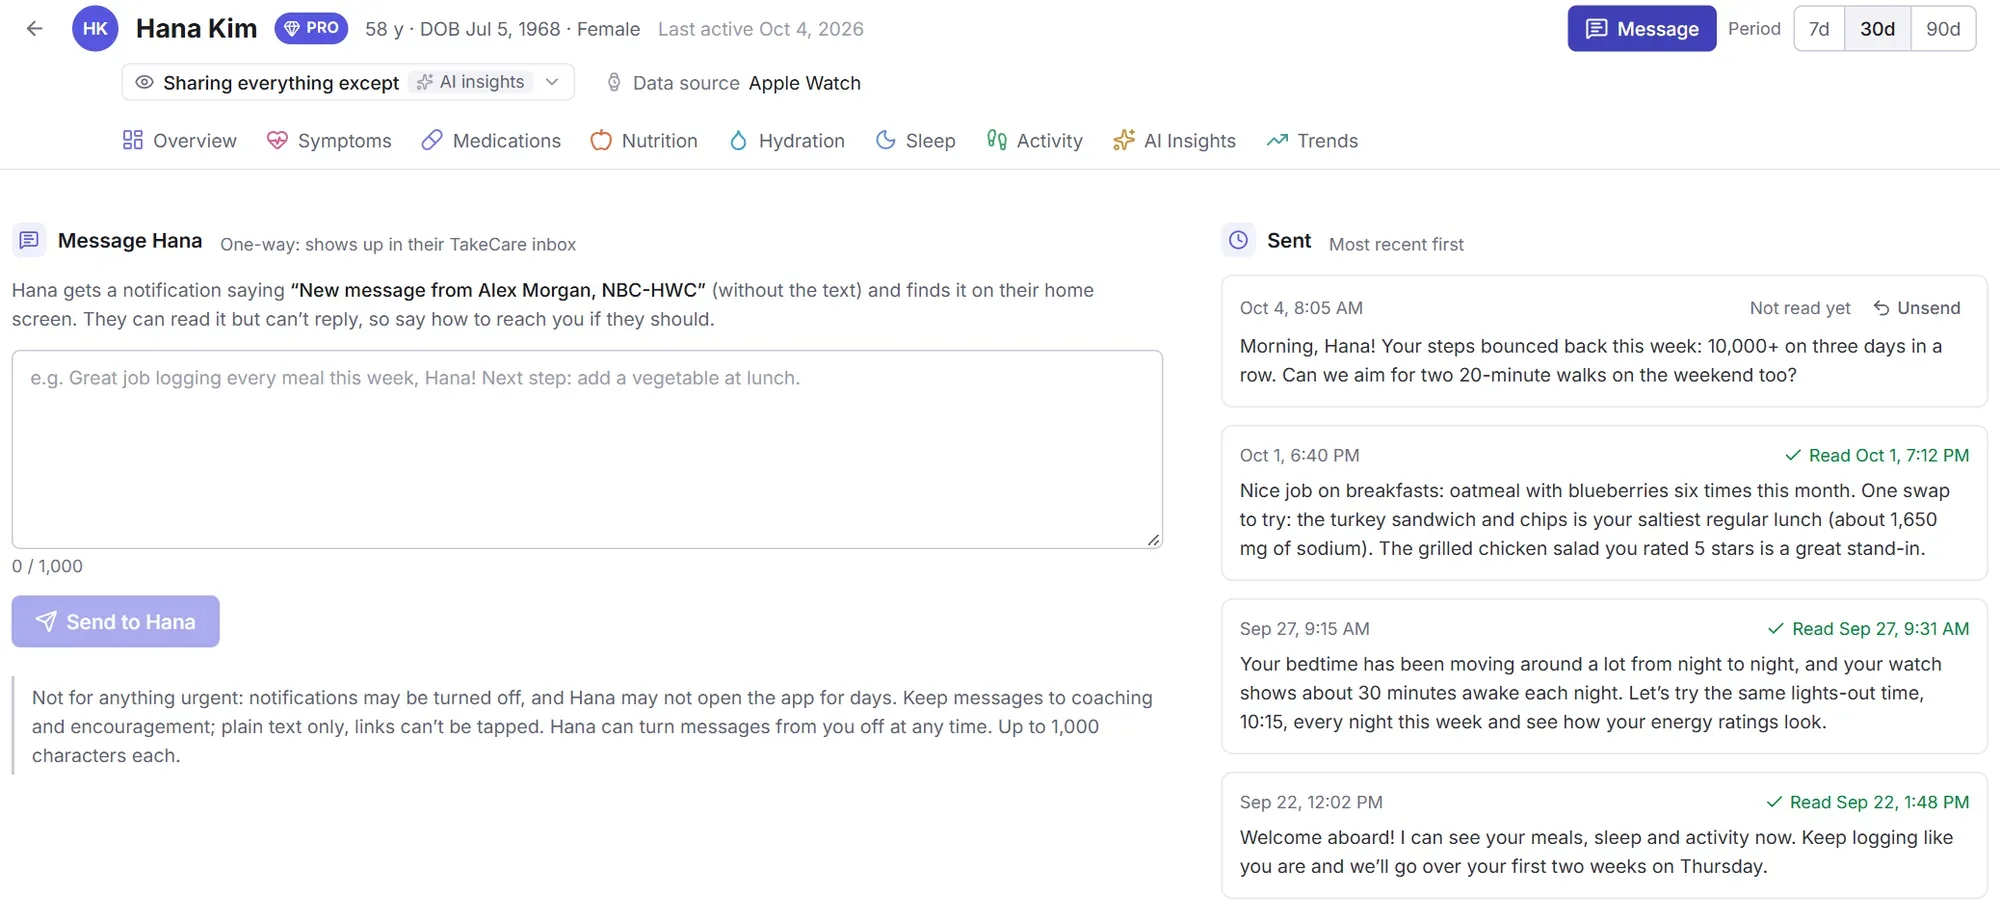
Task: Set period to 7d
Action: pyautogui.click(x=1819, y=28)
